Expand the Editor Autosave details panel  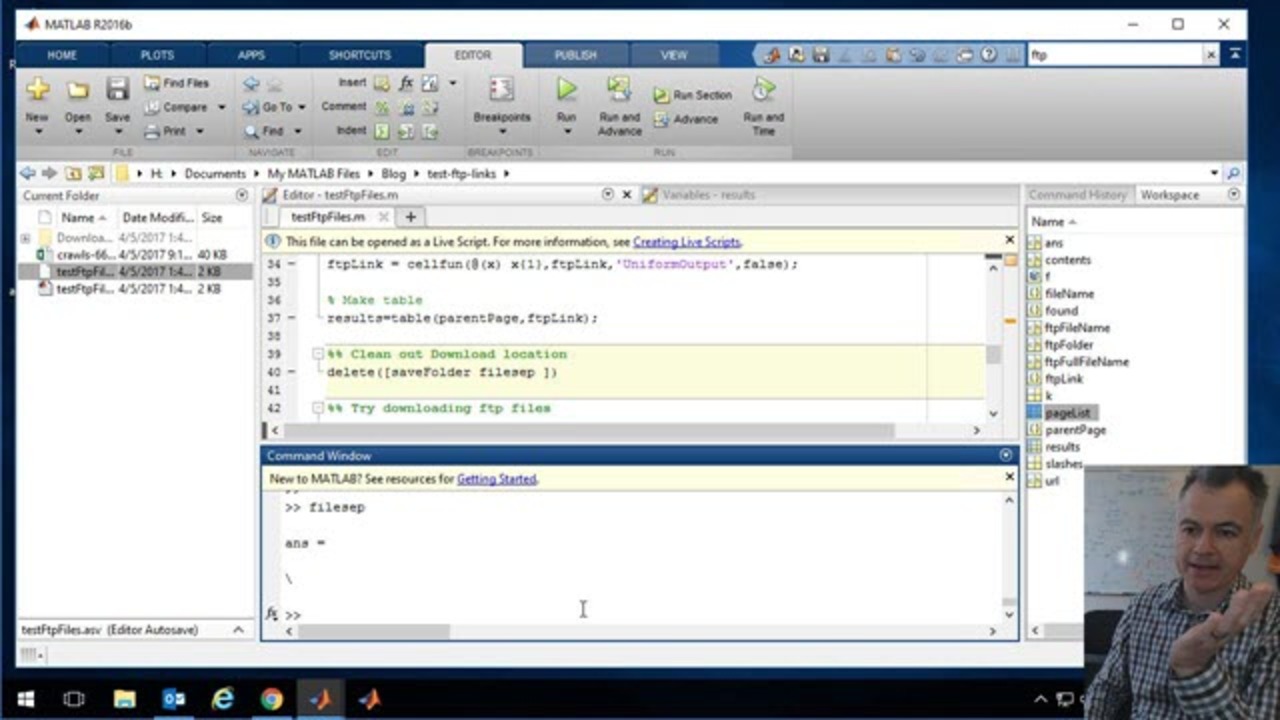point(238,630)
